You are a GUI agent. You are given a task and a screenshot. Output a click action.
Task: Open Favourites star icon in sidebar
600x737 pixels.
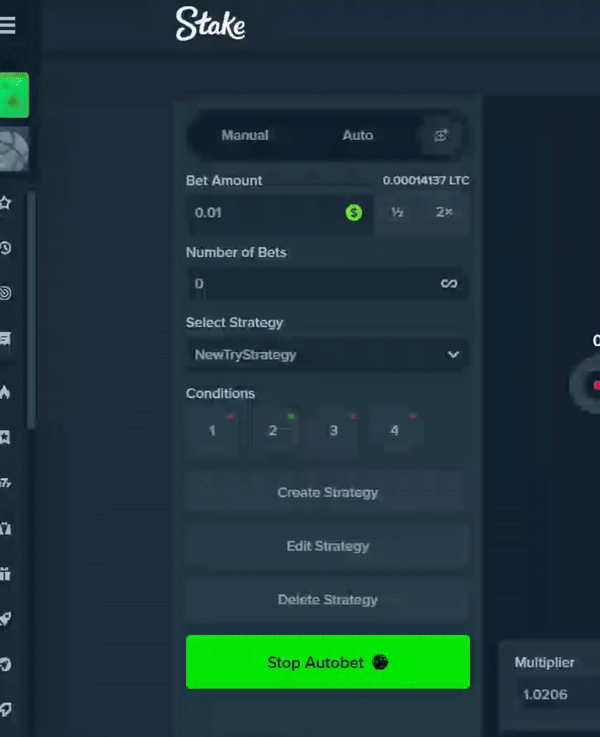click(6, 203)
